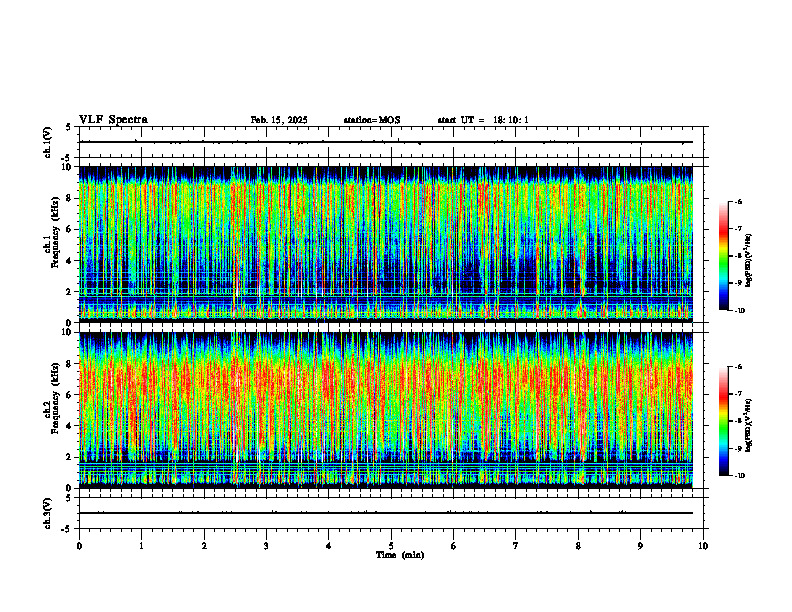Click the time axis tick label "5"
792x612 pixels.
(391, 546)
